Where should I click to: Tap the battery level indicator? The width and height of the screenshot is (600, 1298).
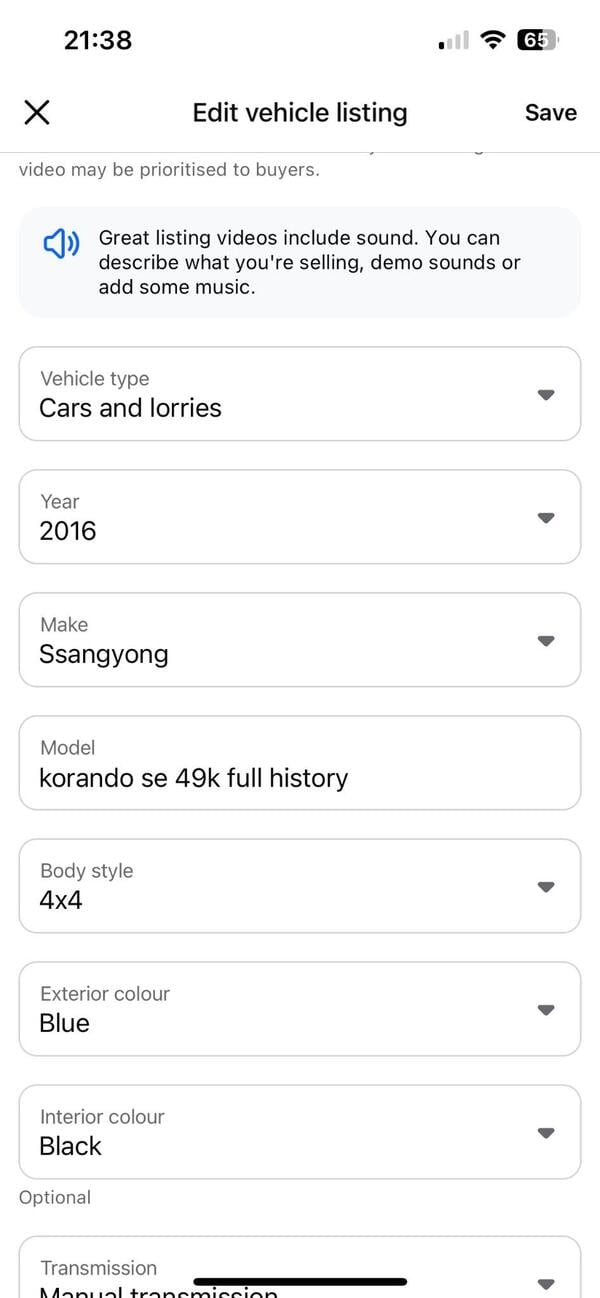(x=537, y=40)
